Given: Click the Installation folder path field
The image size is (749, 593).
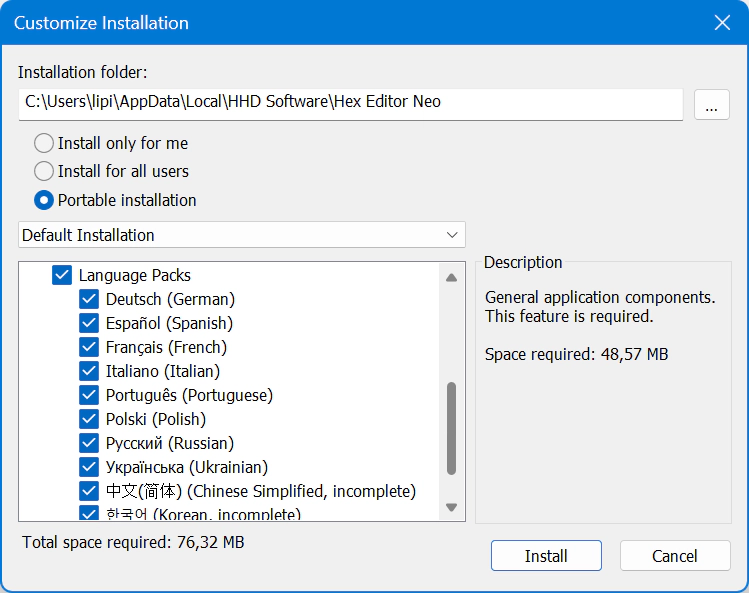Looking at the screenshot, I should point(350,102).
